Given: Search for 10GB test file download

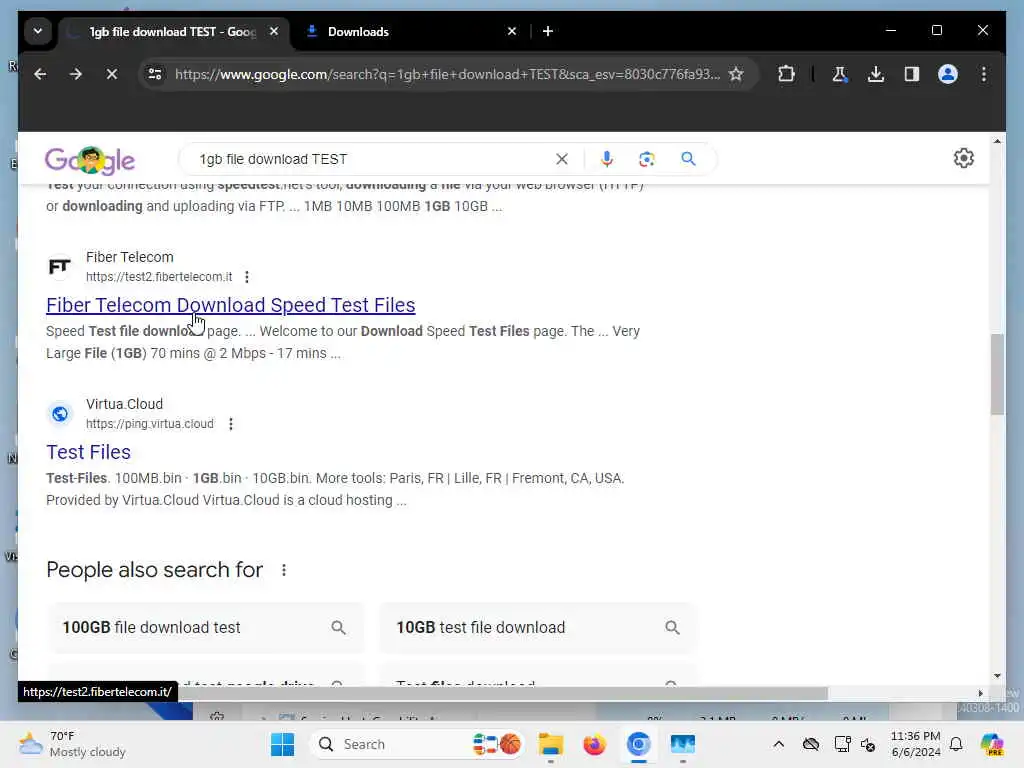Looking at the screenshot, I should (x=537, y=628).
